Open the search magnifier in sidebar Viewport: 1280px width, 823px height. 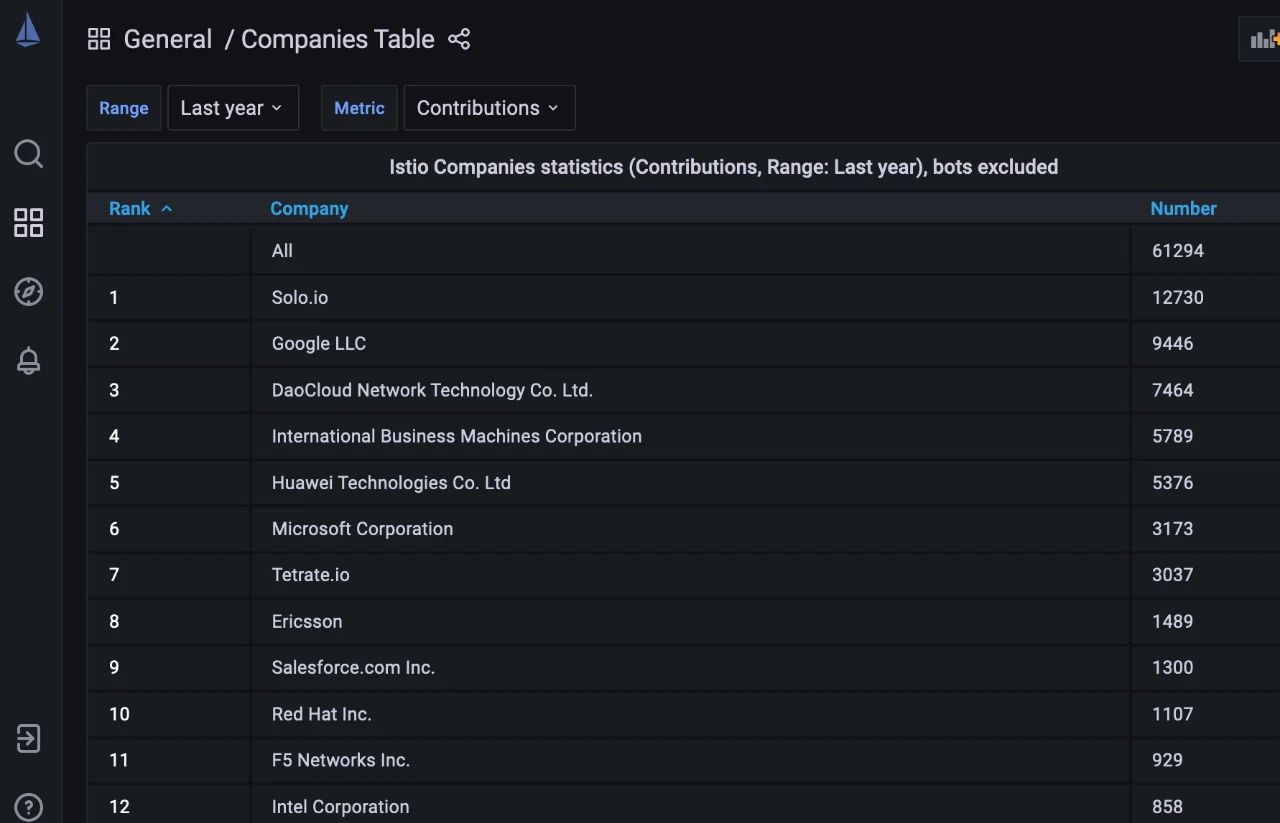28,154
